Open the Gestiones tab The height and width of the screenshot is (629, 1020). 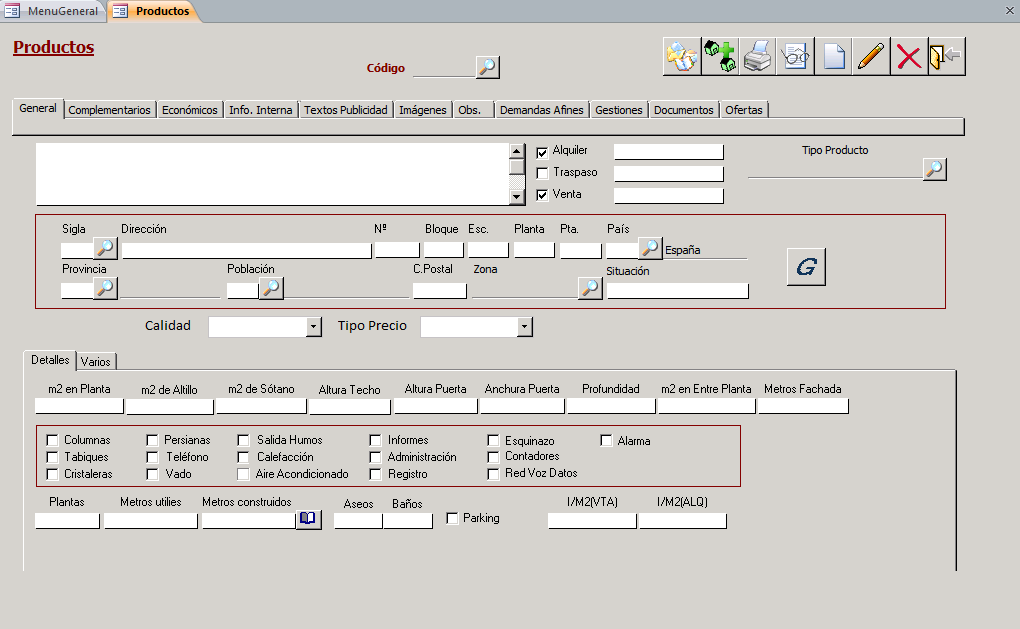click(x=619, y=110)
